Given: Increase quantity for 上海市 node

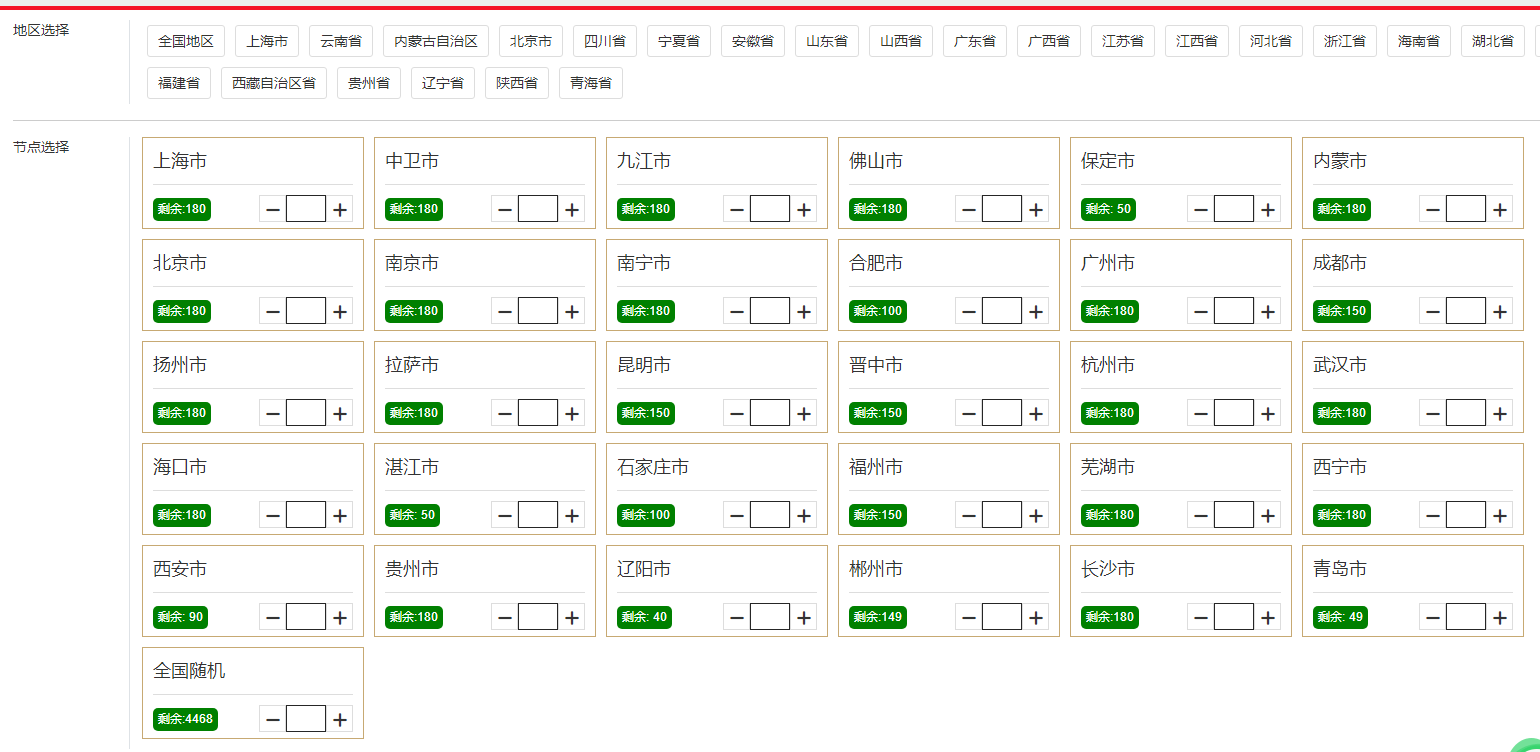Looking at the screenshot, I should (x=340, y=209).
